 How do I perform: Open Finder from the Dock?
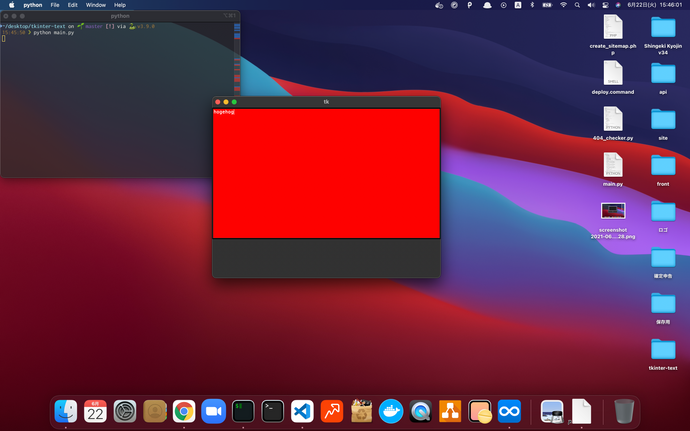click(66, 411)
